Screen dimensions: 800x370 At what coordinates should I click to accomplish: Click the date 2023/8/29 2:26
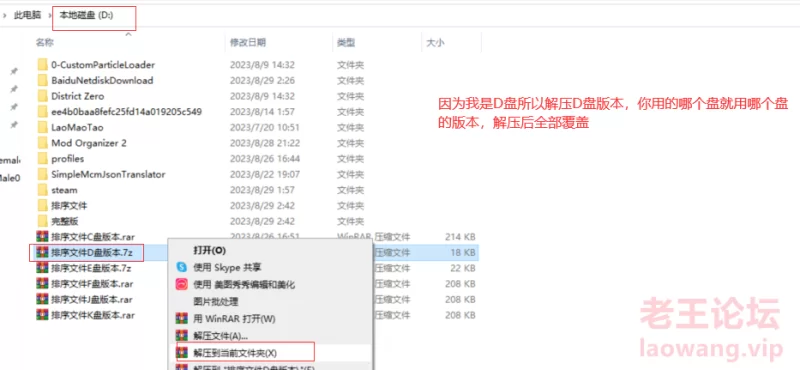[262, 80]
